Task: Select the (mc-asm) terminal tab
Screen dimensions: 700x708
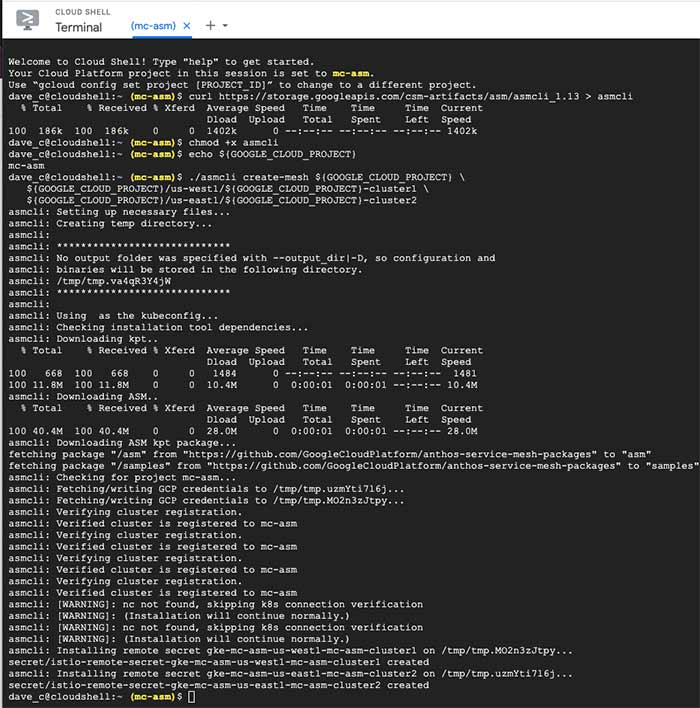Action: [153, 26]
